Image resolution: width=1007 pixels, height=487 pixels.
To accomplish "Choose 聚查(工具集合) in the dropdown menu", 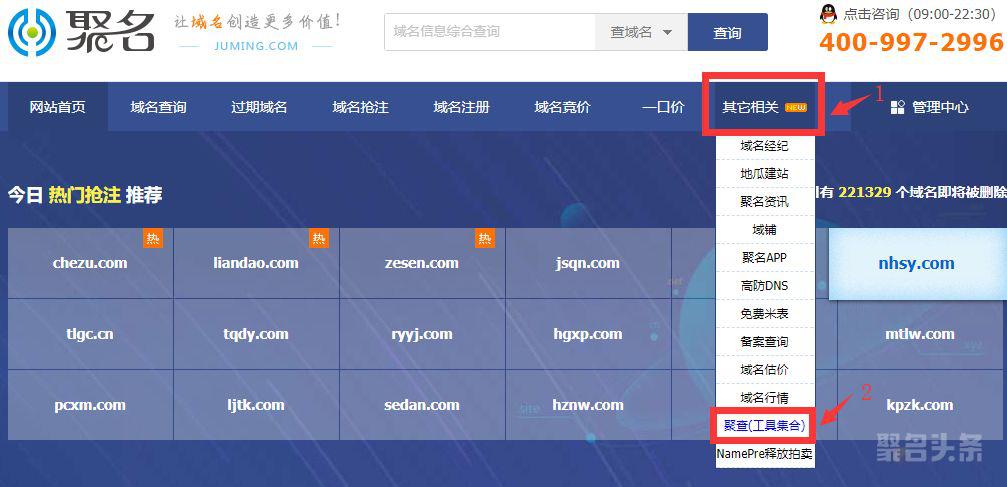I will pyautogui.click(x=764, y=425).
